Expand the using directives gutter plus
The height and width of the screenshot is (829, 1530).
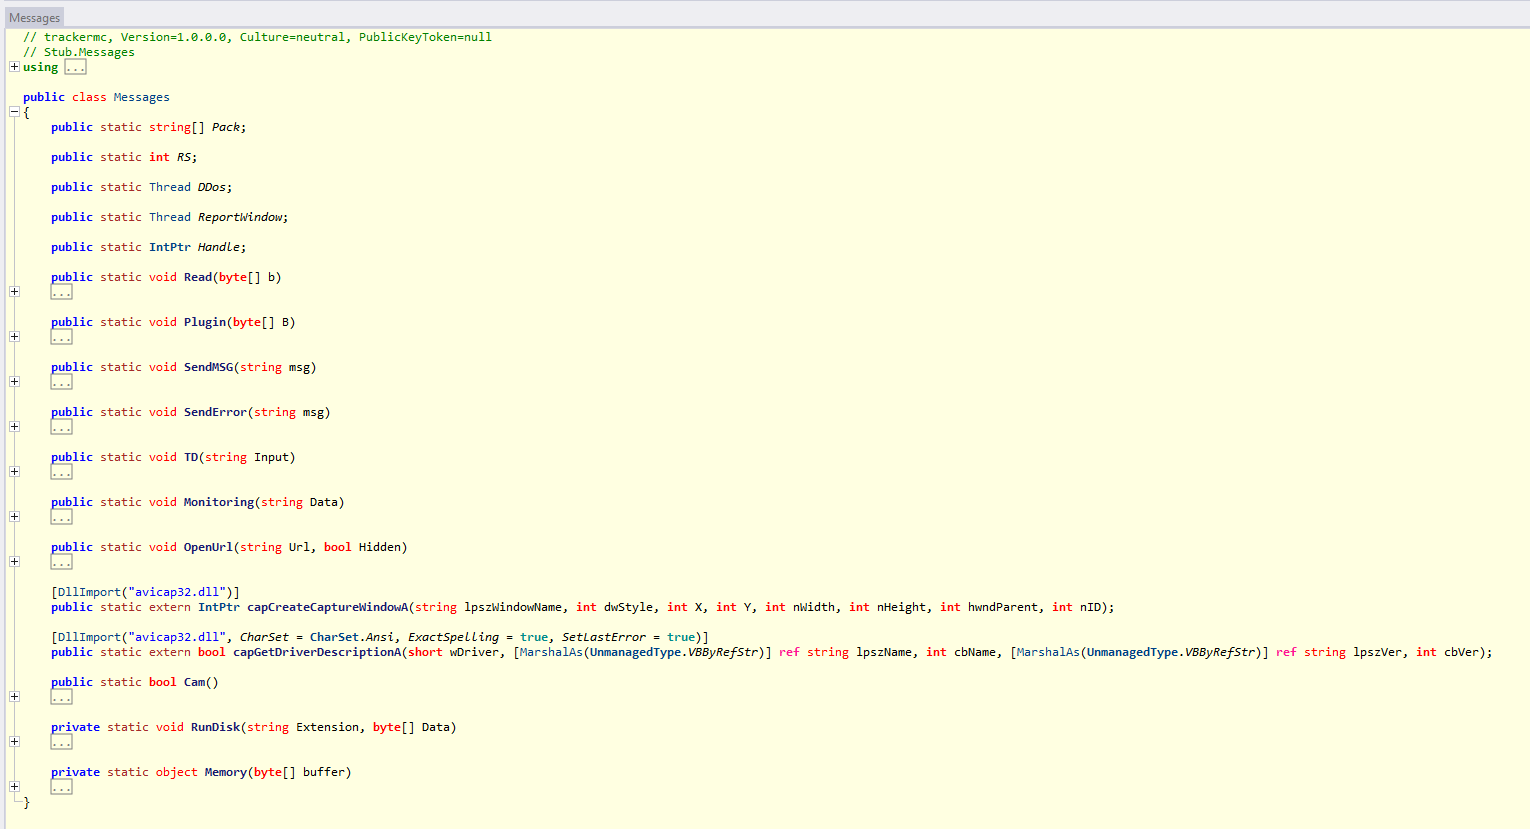[x=14, y=67]
